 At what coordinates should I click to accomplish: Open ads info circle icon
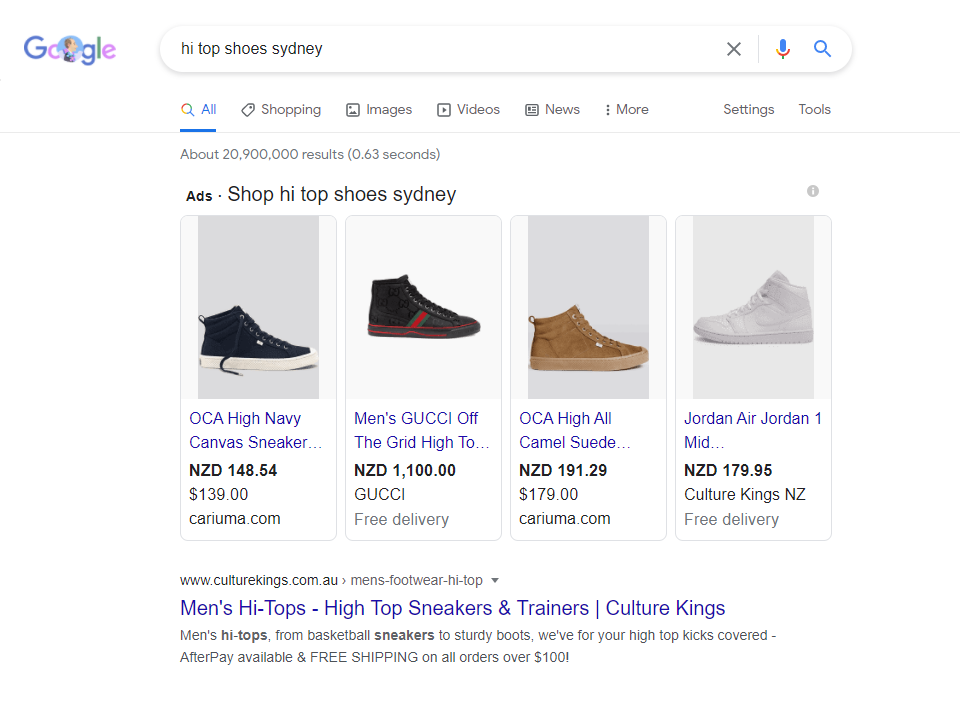(x=812, y=191)
